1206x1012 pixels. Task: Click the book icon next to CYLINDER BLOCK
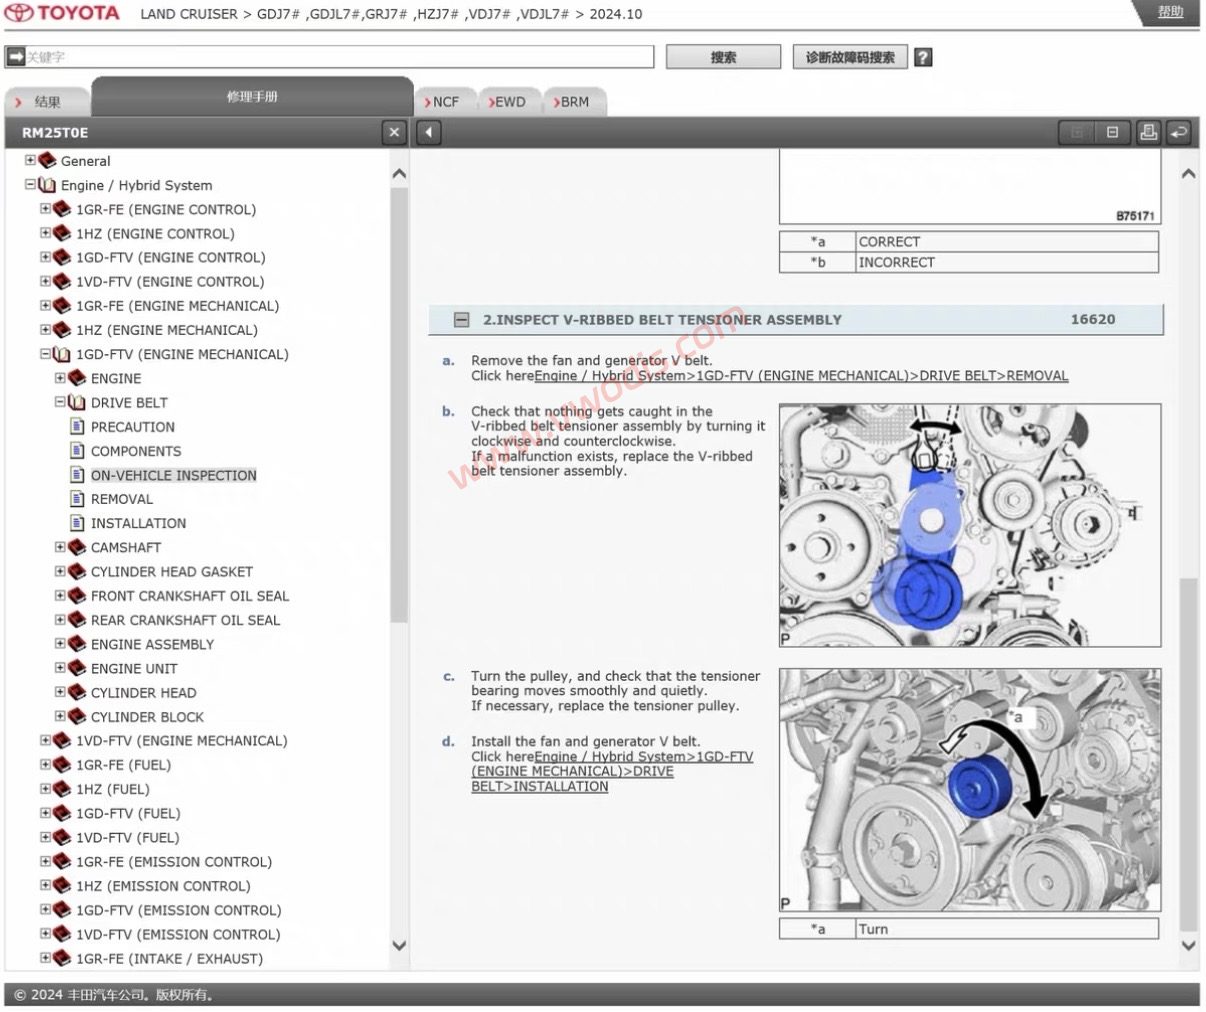tap(77, 716)
